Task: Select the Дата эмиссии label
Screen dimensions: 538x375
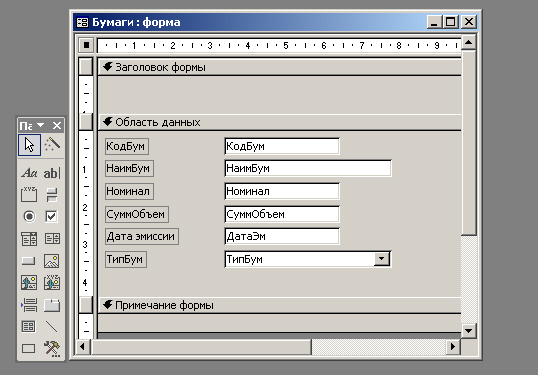Action: (142, 236)
